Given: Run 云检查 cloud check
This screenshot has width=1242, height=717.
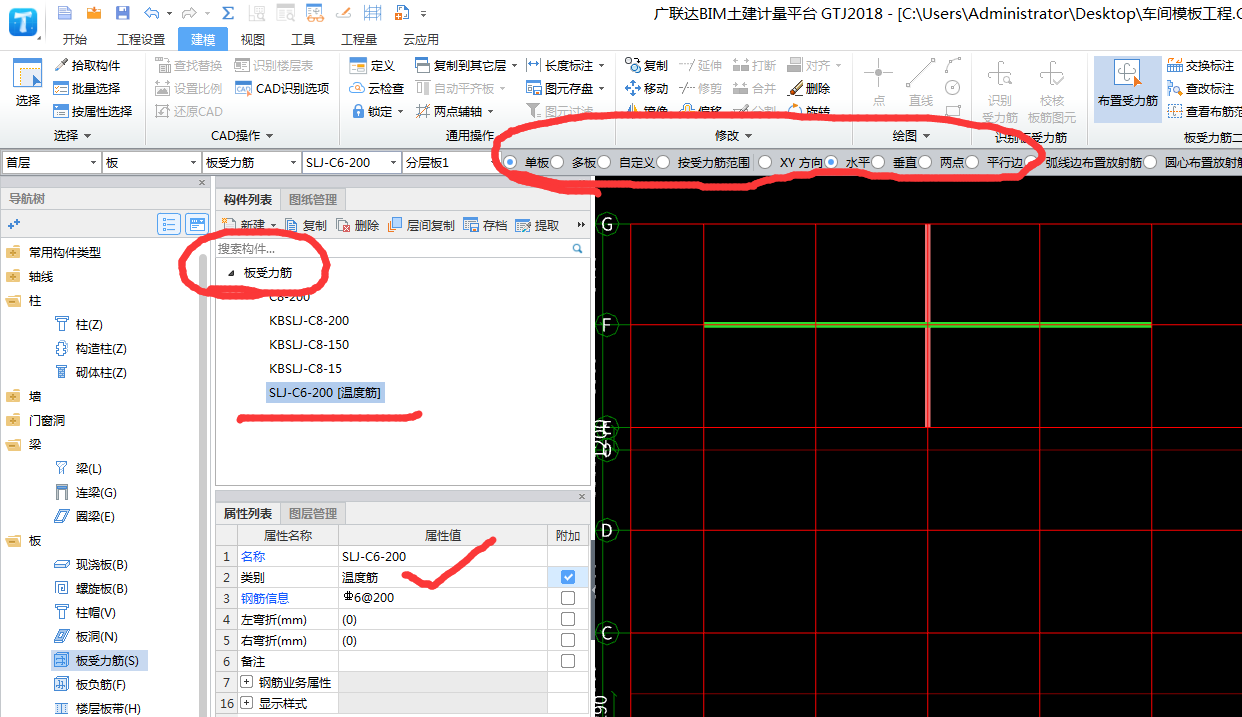Looking at the screenshot, I should [377, 88].
